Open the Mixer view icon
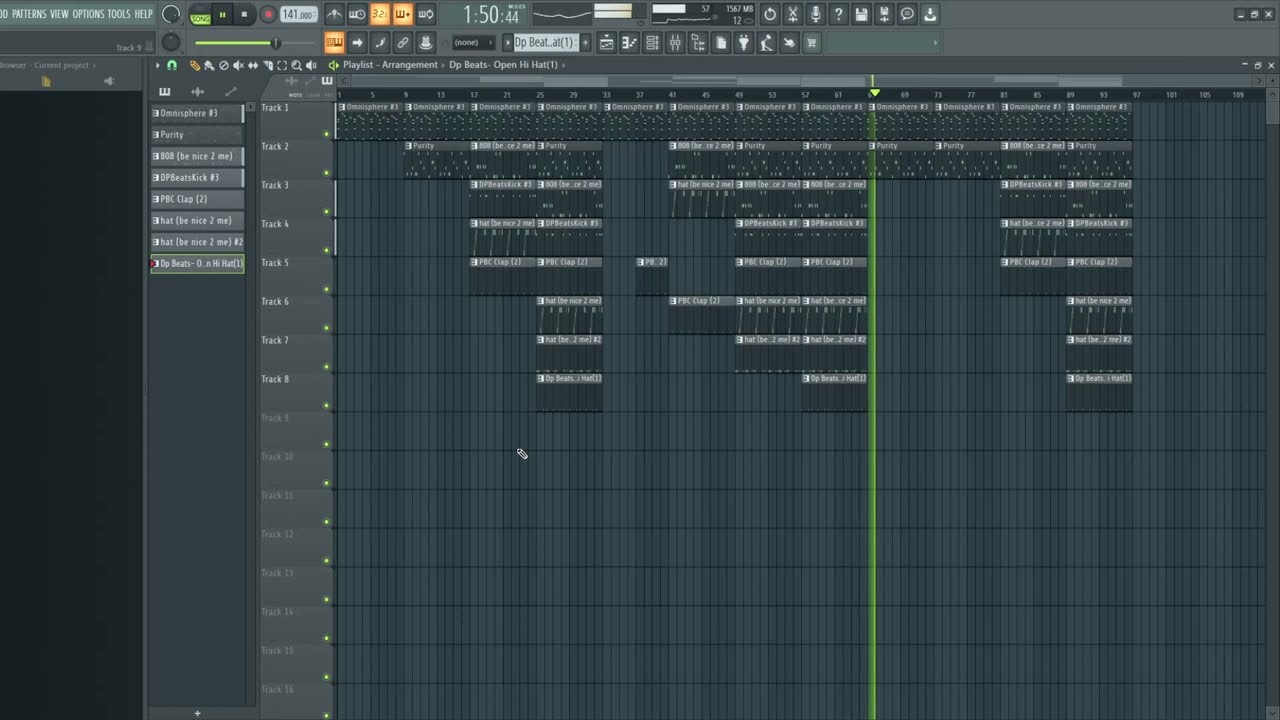The image size is (1280, 720). point(675,43)
